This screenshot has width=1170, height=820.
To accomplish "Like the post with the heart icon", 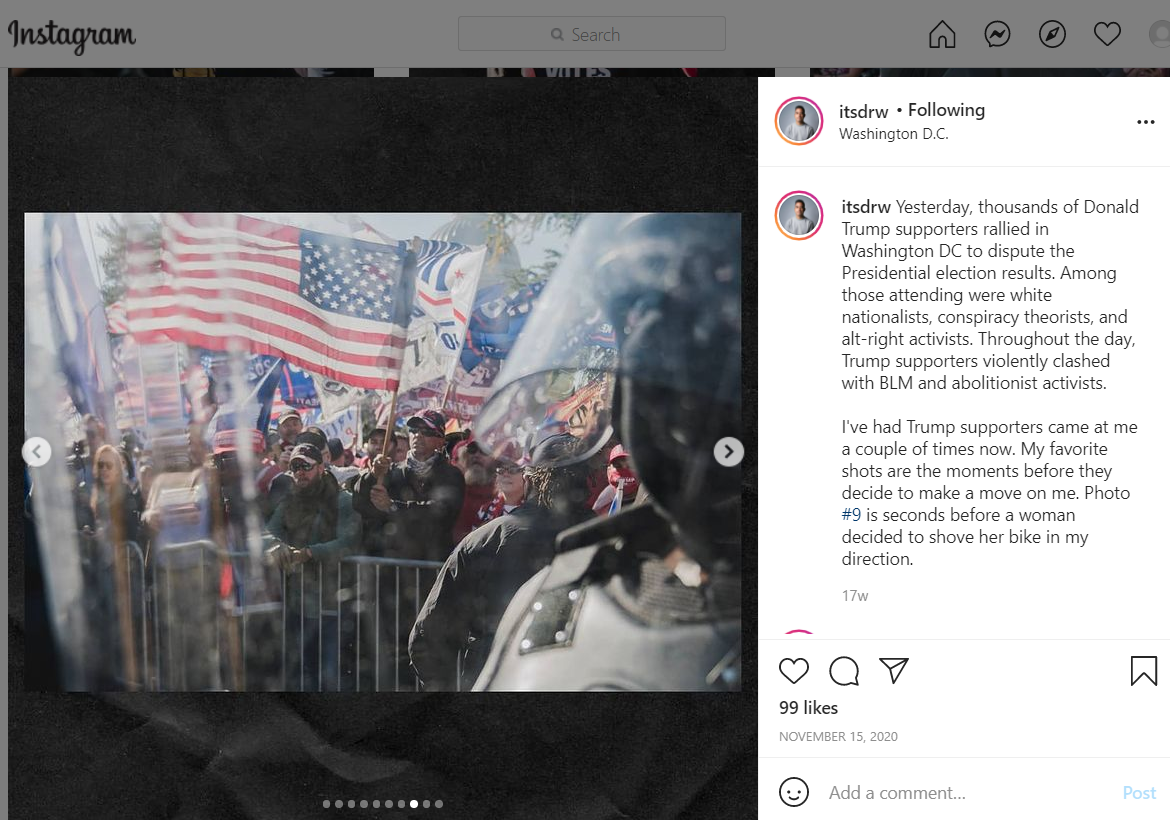I will [x=793, y=671].
